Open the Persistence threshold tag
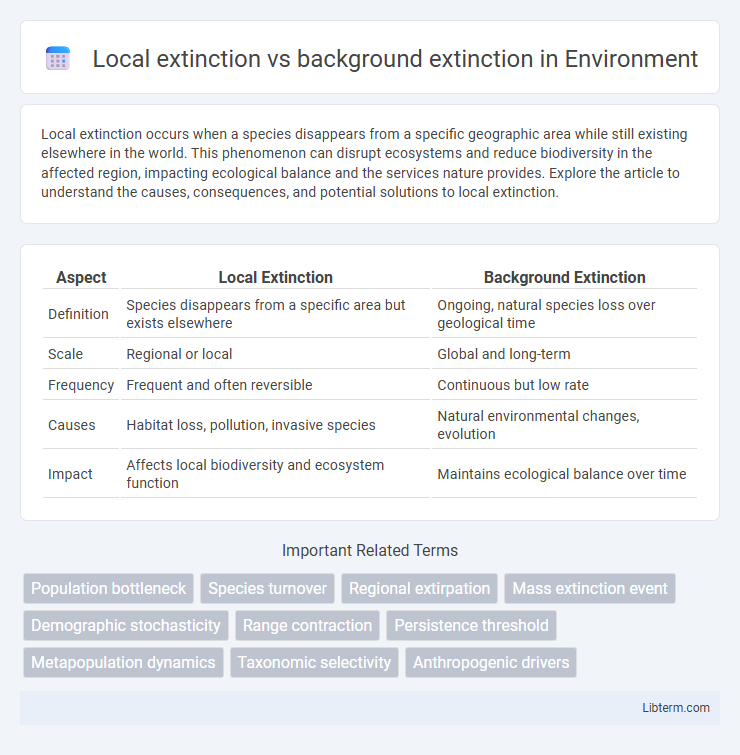The width and height of the screenshot is (740, 755). pyautogui.click(x=471, y=625)
